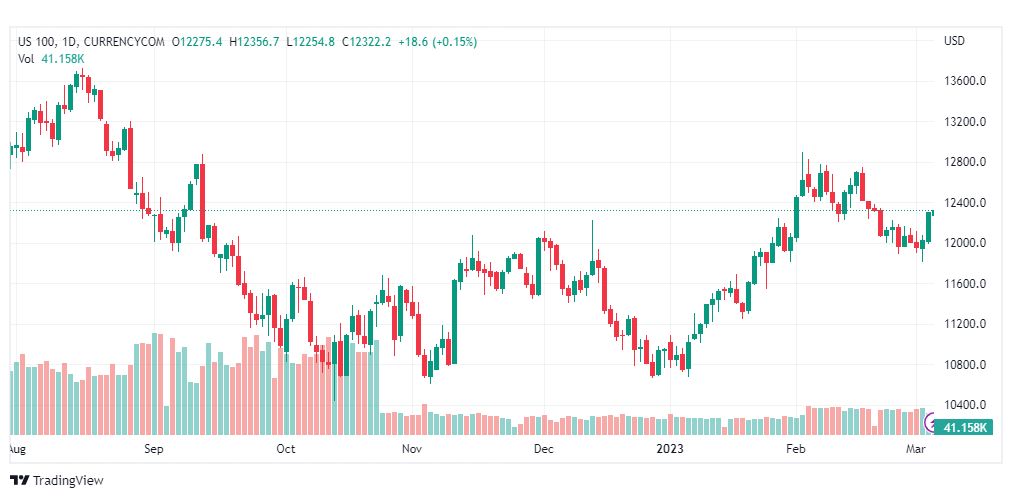Click the high price value H12356.7

[254, 42]
